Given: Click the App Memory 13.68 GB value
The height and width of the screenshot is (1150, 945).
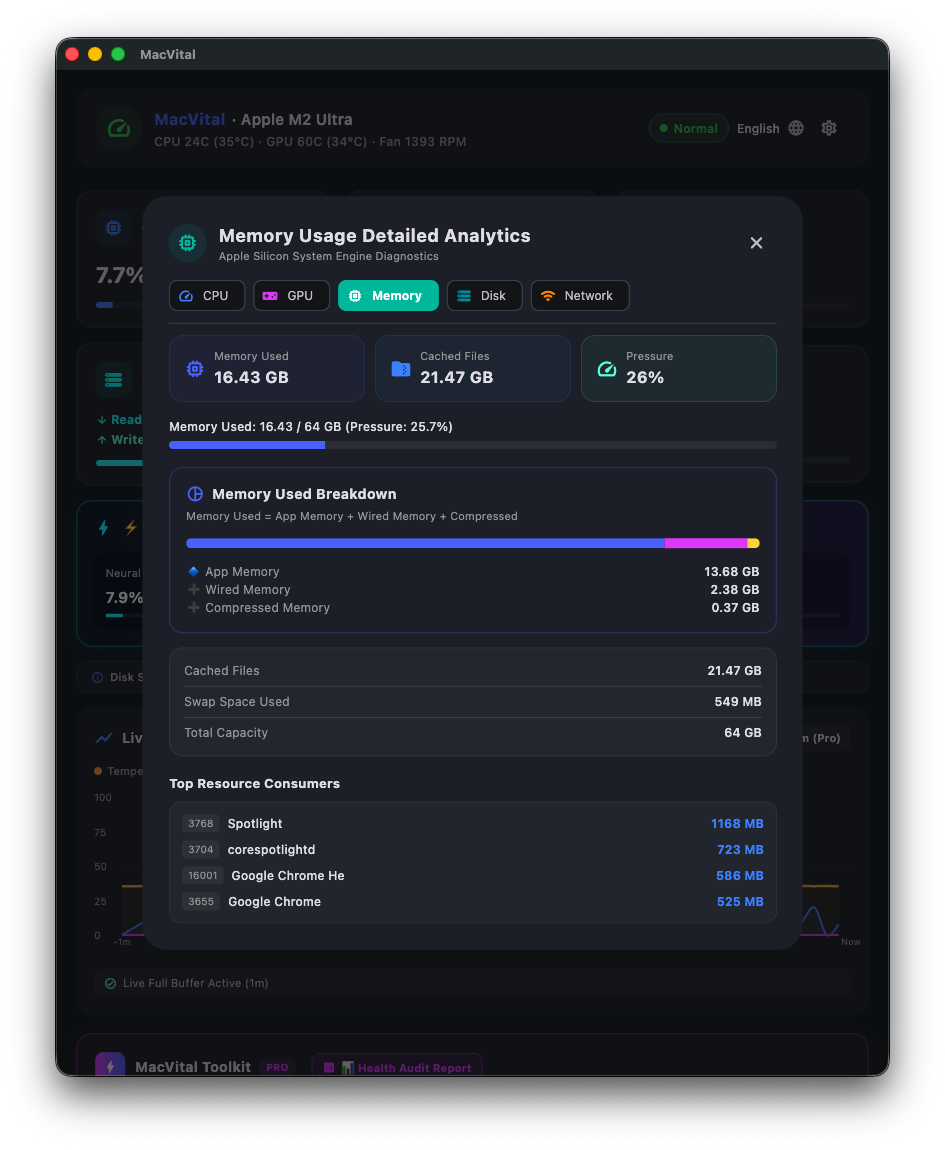Looking at the screenshot, I should click(x=731, y=571).
